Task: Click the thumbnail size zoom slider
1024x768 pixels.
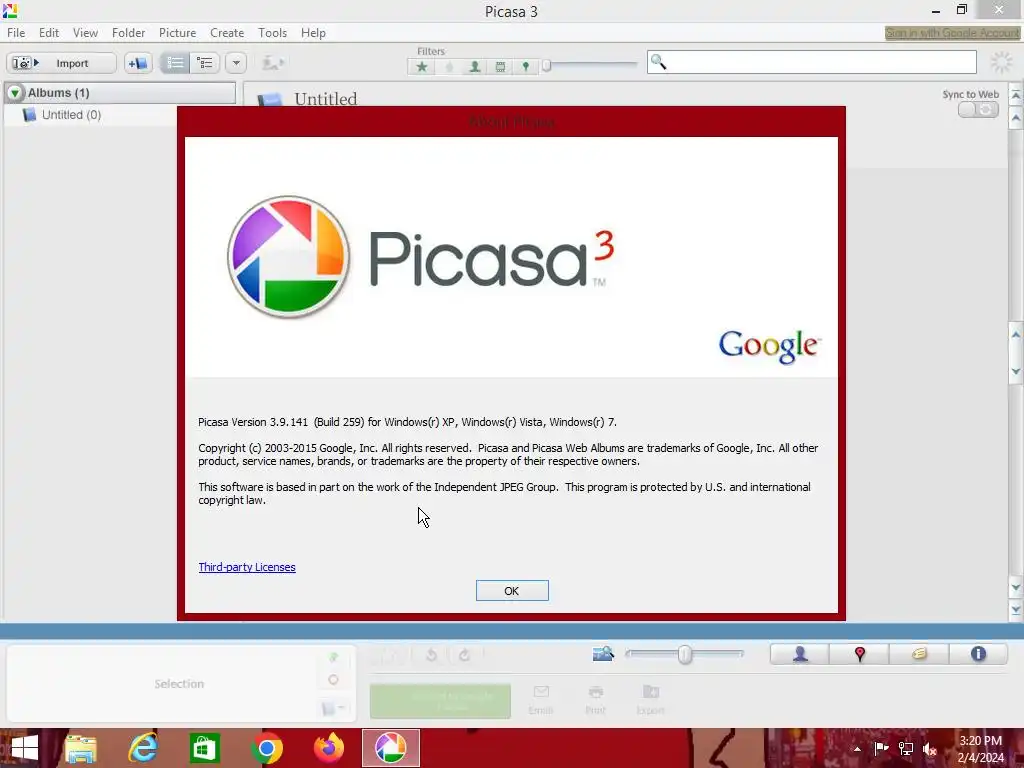Action: [x=684, y=654]
